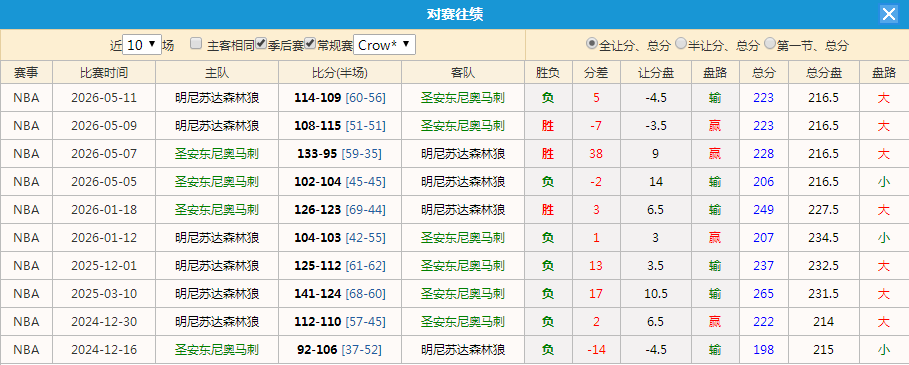Screen dimensions: 909x365
Task: Click the date 2024-12-30
Action: 104,322
